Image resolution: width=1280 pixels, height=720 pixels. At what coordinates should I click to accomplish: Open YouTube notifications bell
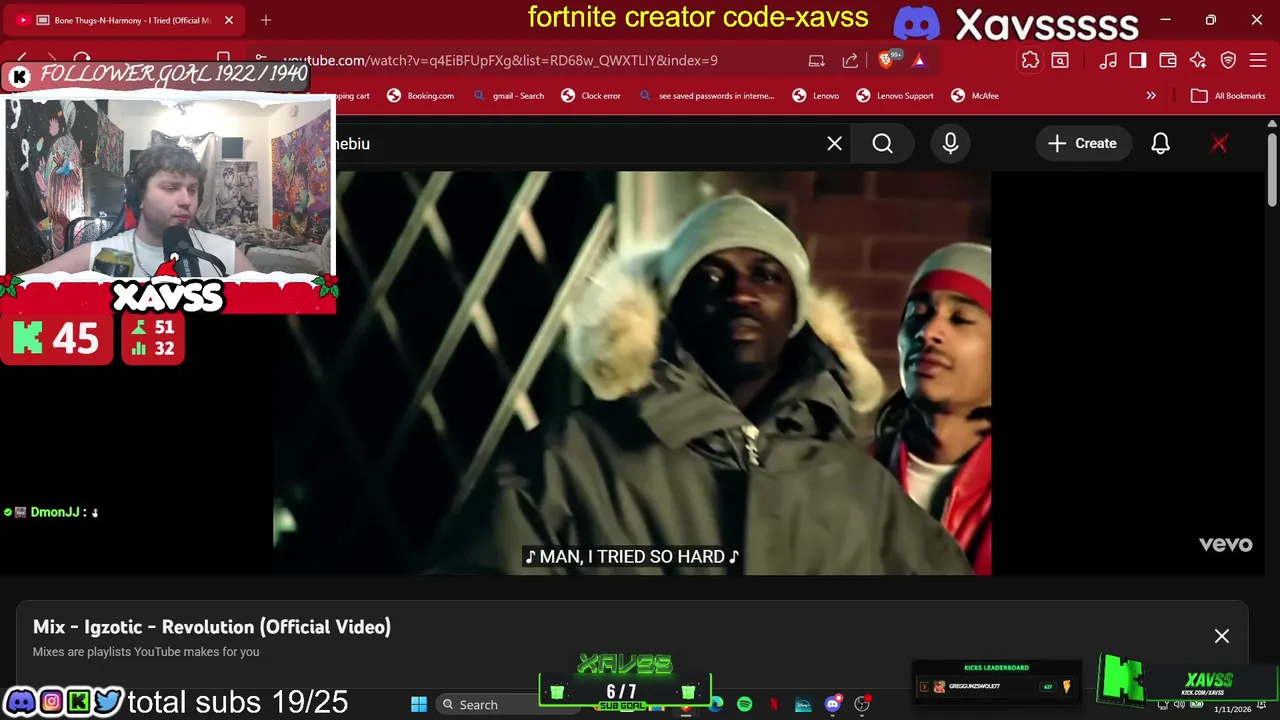point(1160,144)
